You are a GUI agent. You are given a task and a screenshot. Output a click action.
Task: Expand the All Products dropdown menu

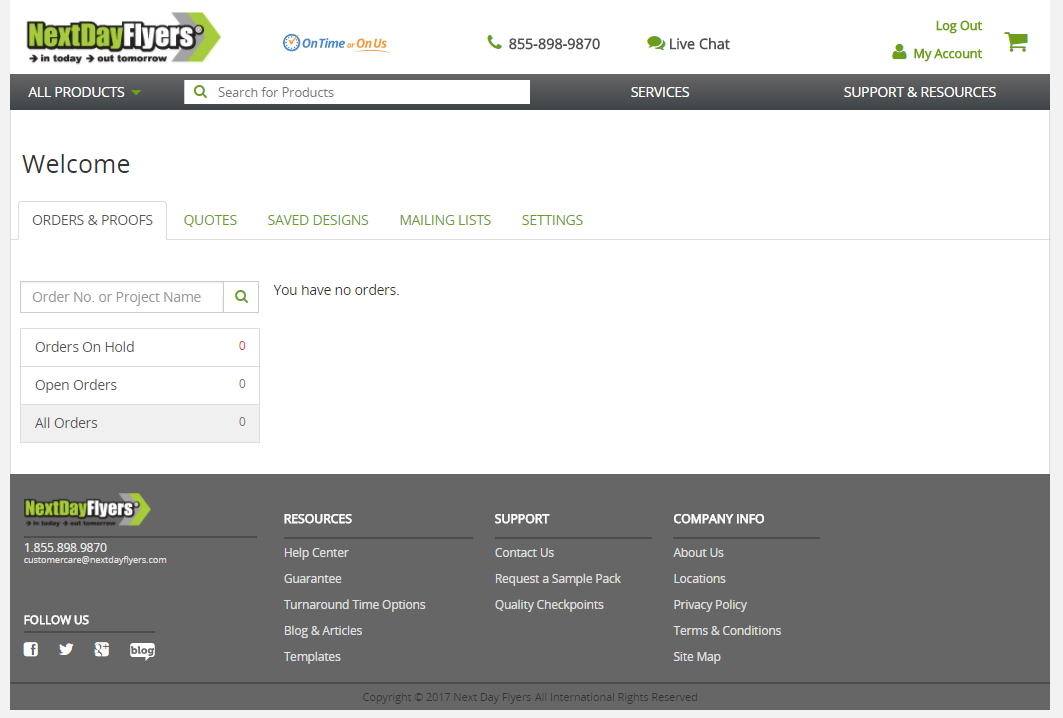pyautogui.click(x=84, y=92)
